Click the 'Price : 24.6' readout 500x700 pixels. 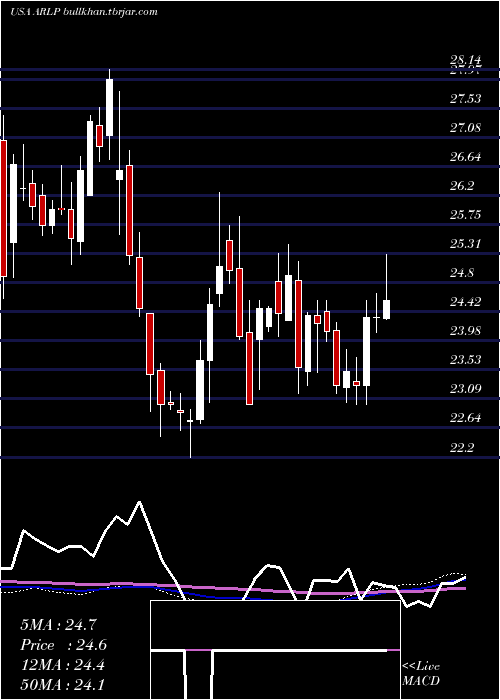pyautogui.click(x=63, y=645)
